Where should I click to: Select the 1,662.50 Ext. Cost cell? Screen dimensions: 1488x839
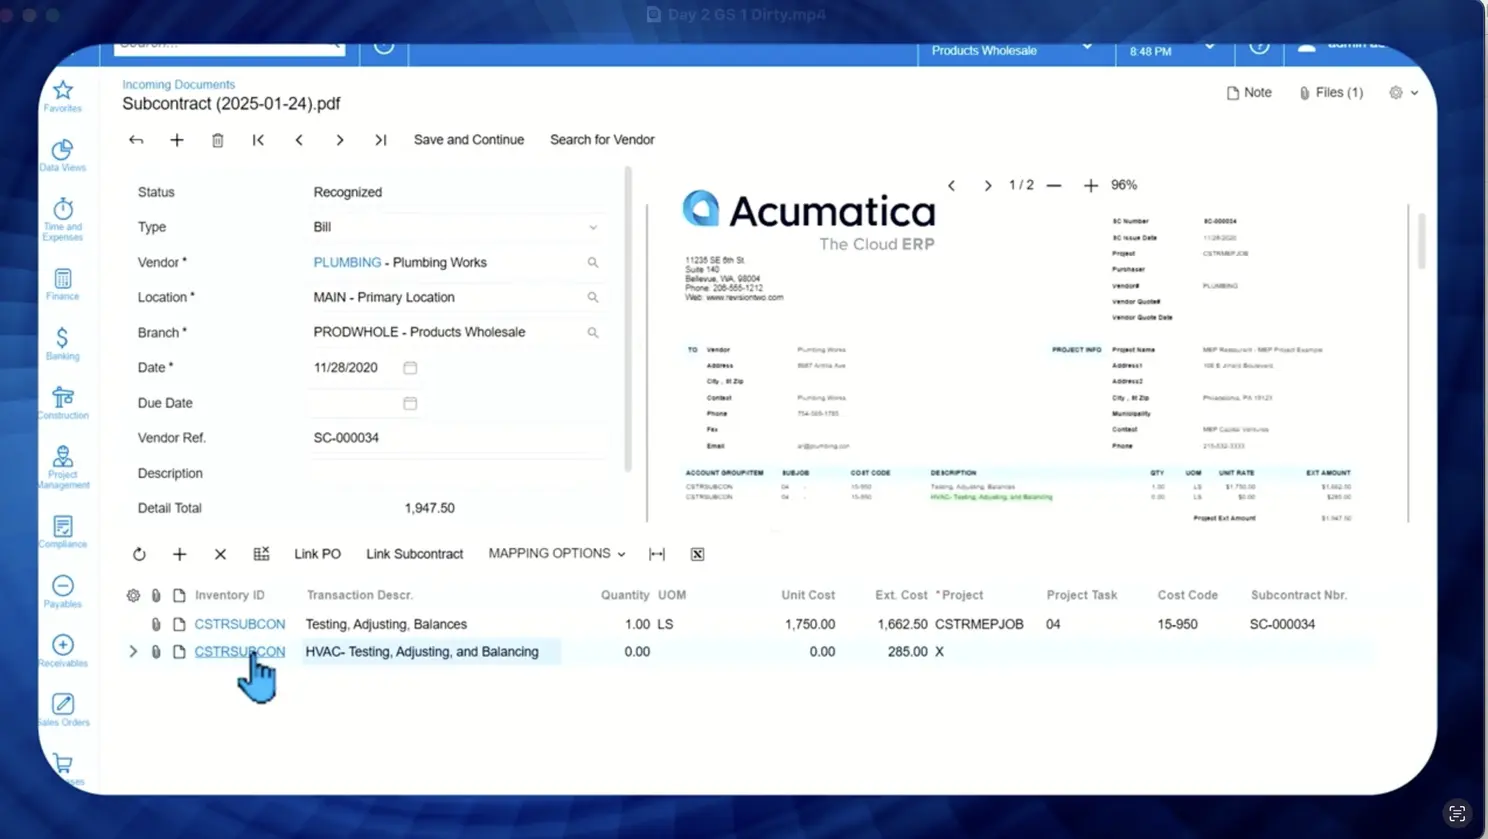pos(902,624)
